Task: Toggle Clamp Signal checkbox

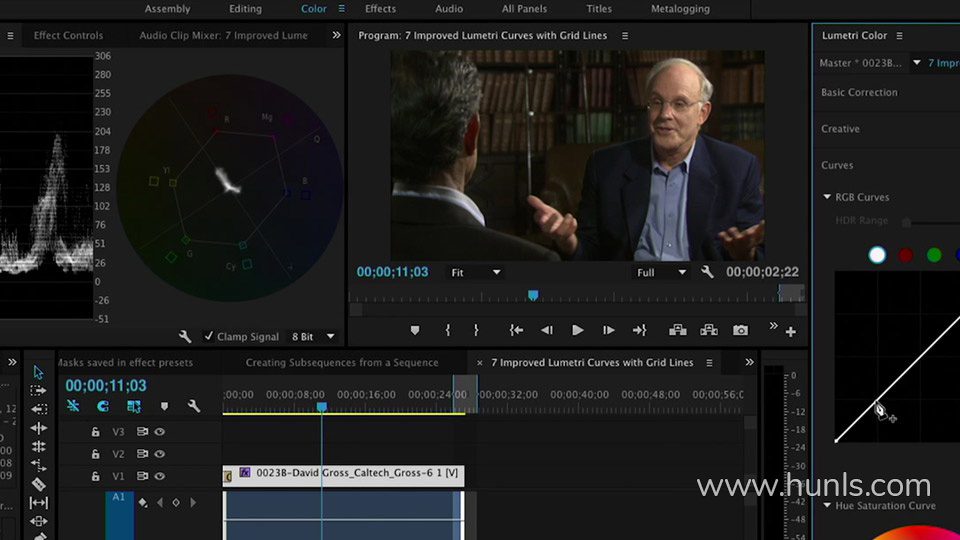Action: click(x=209, y=336)
